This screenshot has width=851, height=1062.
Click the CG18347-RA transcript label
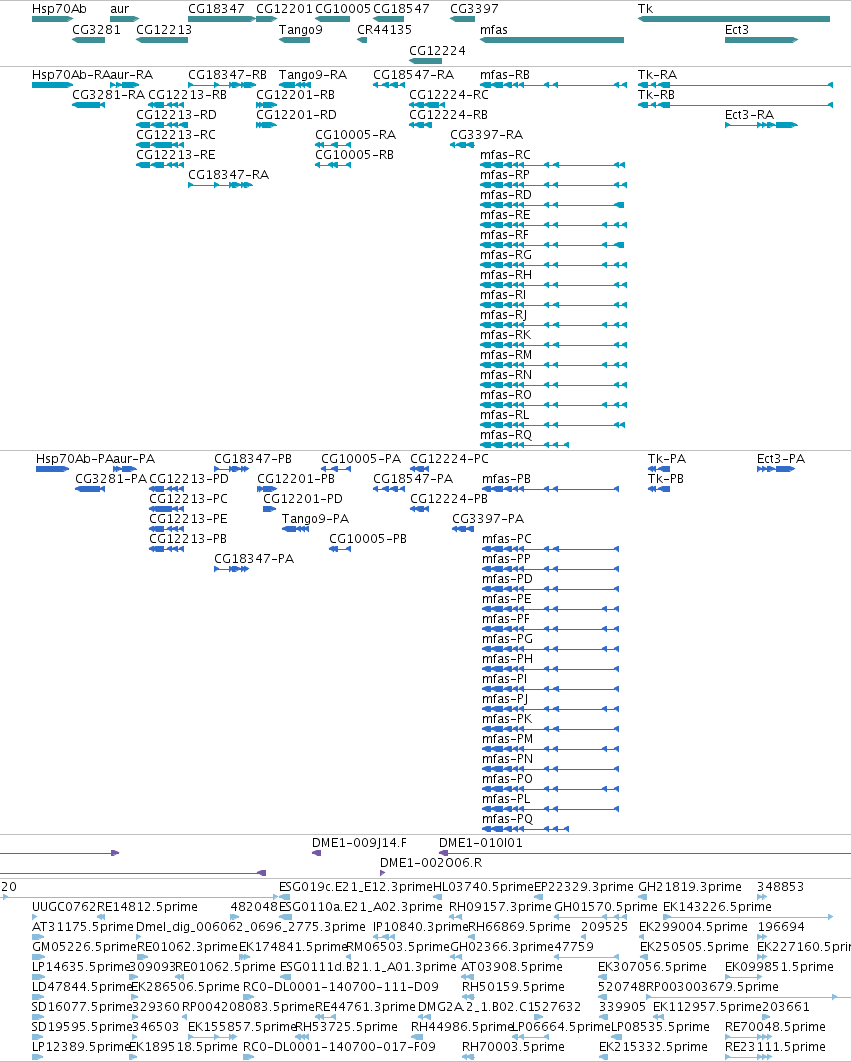pos(228,175)
